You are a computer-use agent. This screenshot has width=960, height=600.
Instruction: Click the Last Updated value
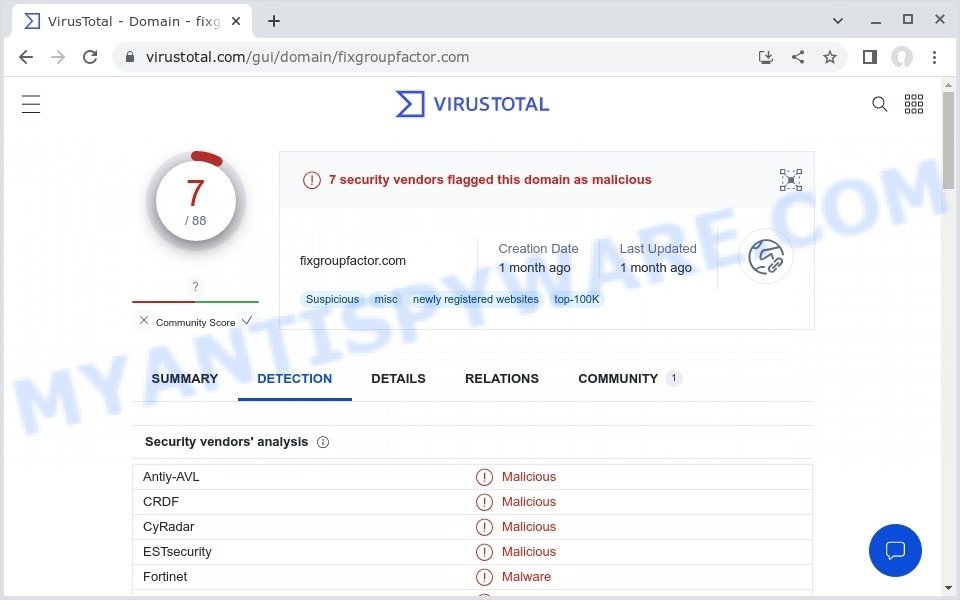[x=656, y=268]
